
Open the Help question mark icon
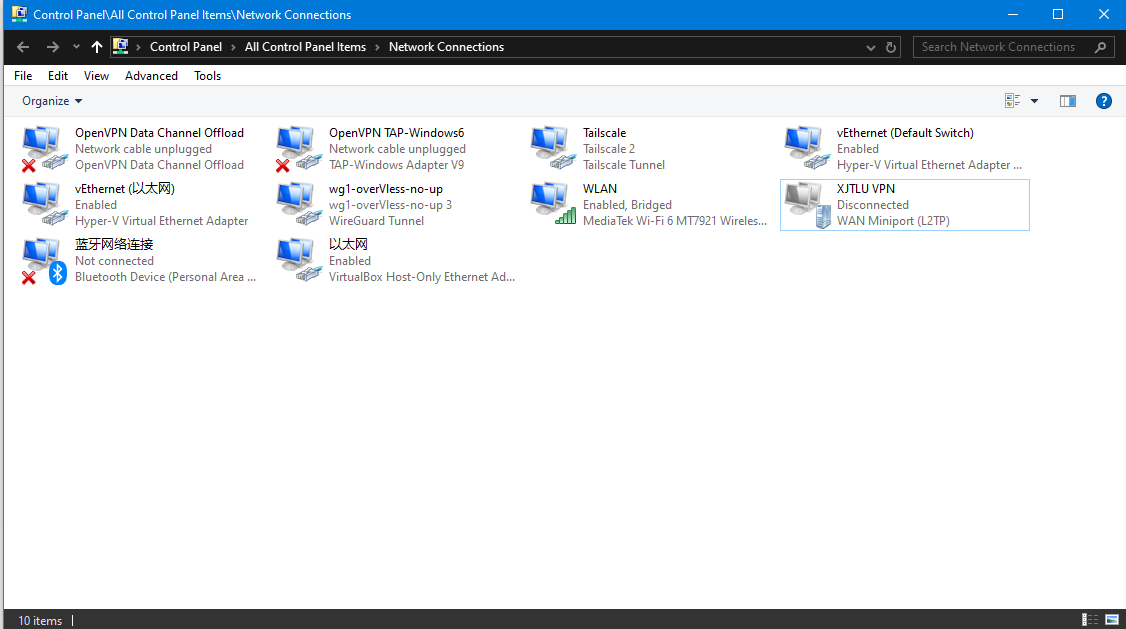tap(1104, 101)
